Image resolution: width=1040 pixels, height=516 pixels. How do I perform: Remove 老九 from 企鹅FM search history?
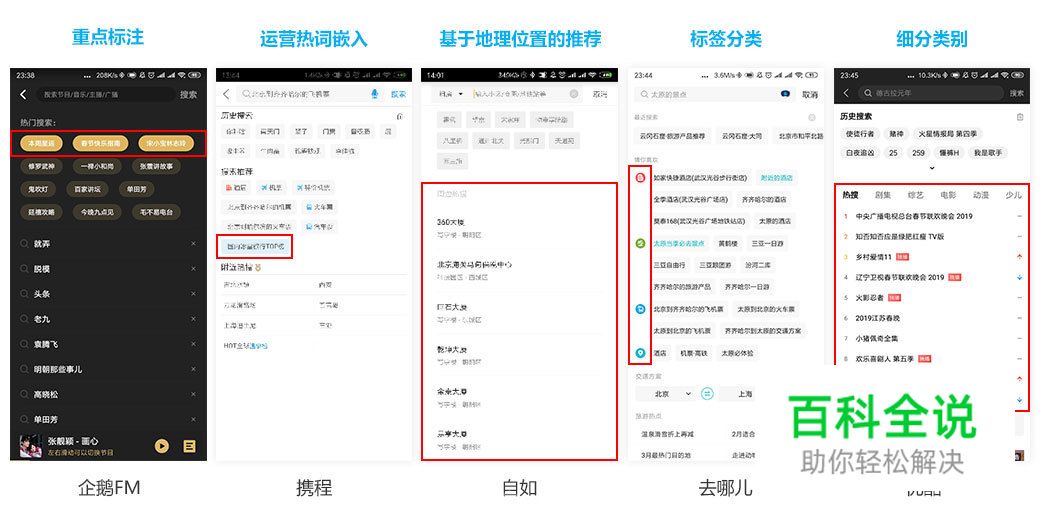(193, 319)
